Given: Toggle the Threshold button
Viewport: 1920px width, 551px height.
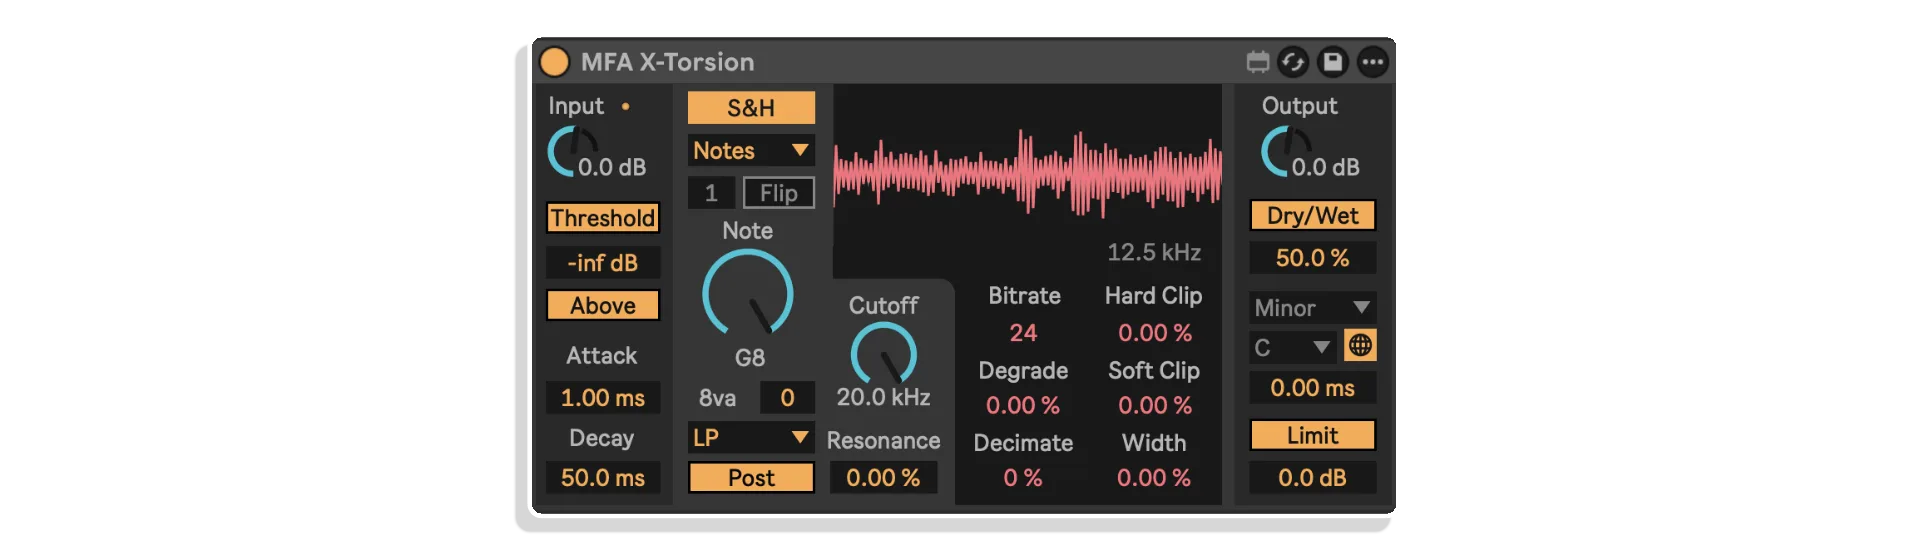Looking at the screenshot, I should (603, 218).
